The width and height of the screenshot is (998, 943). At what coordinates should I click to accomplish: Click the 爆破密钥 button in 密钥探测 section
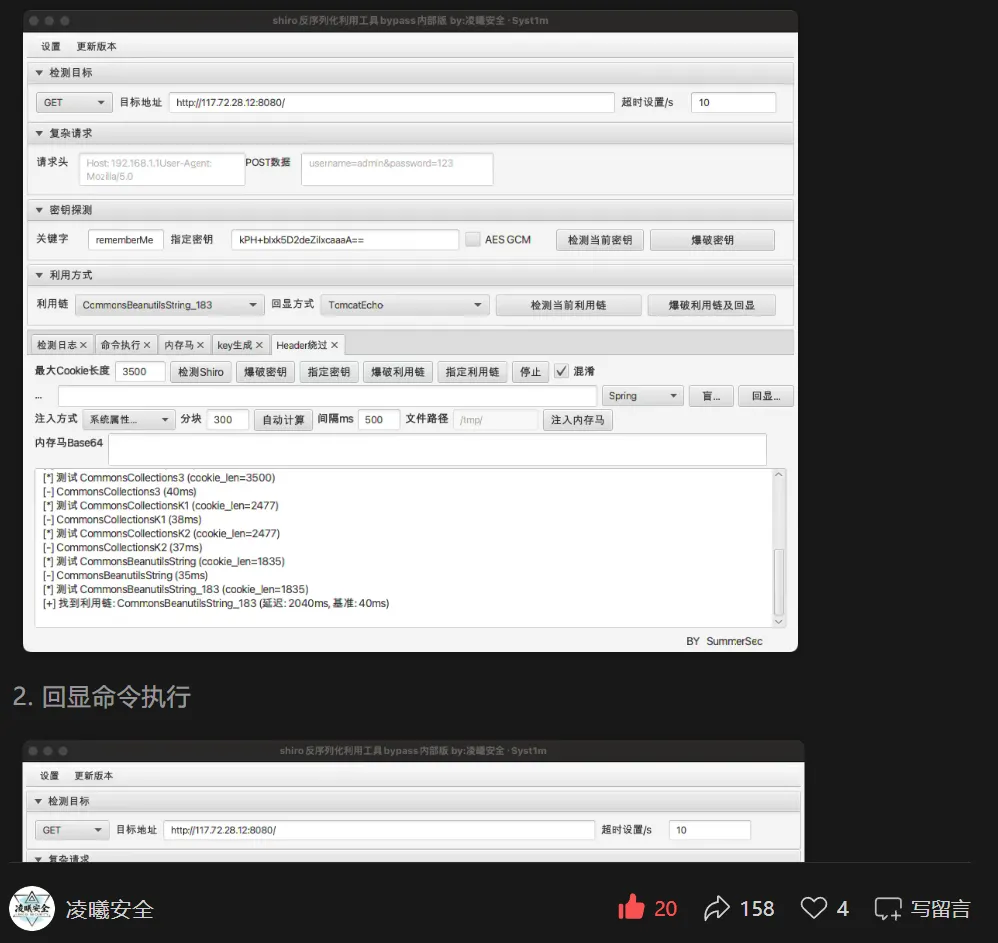pyautogui.click(x=712, y=240)
